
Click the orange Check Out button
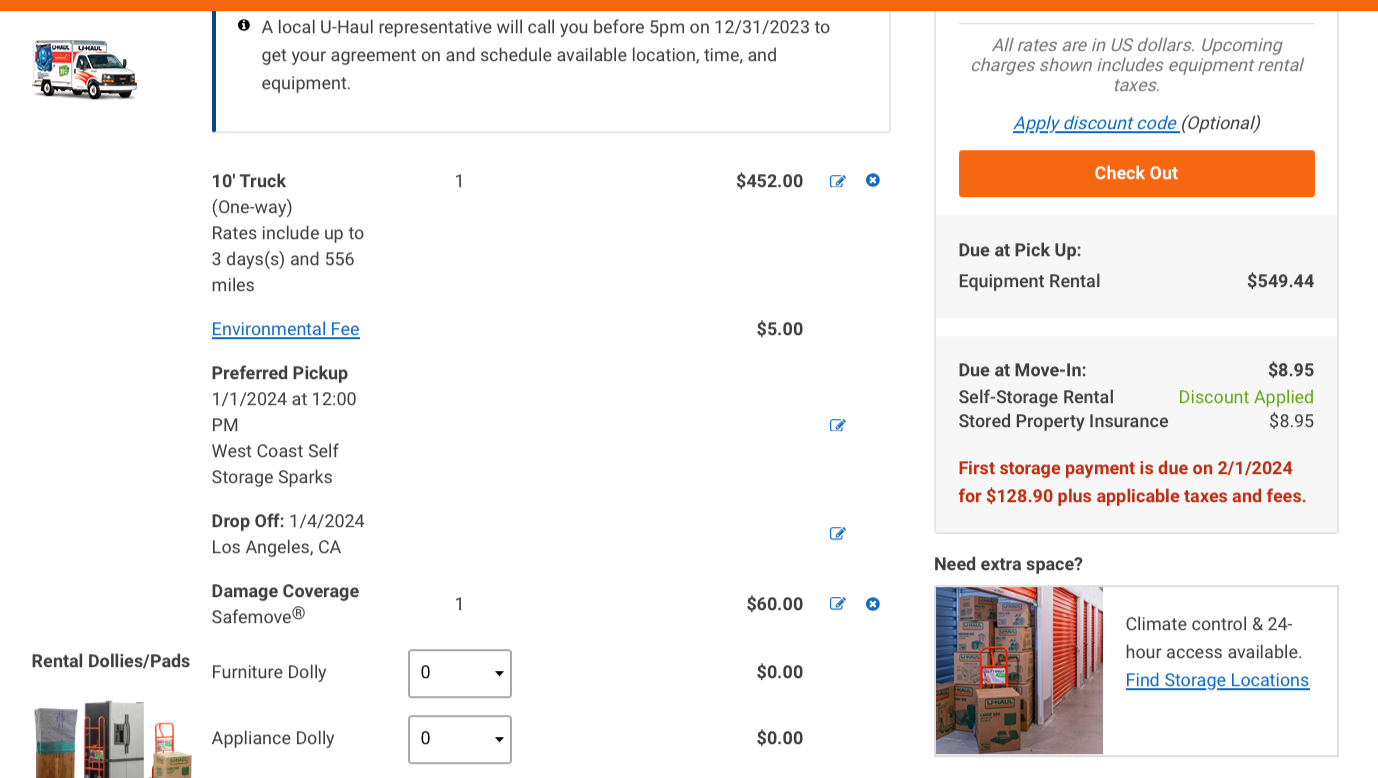tap(1136, 173)
